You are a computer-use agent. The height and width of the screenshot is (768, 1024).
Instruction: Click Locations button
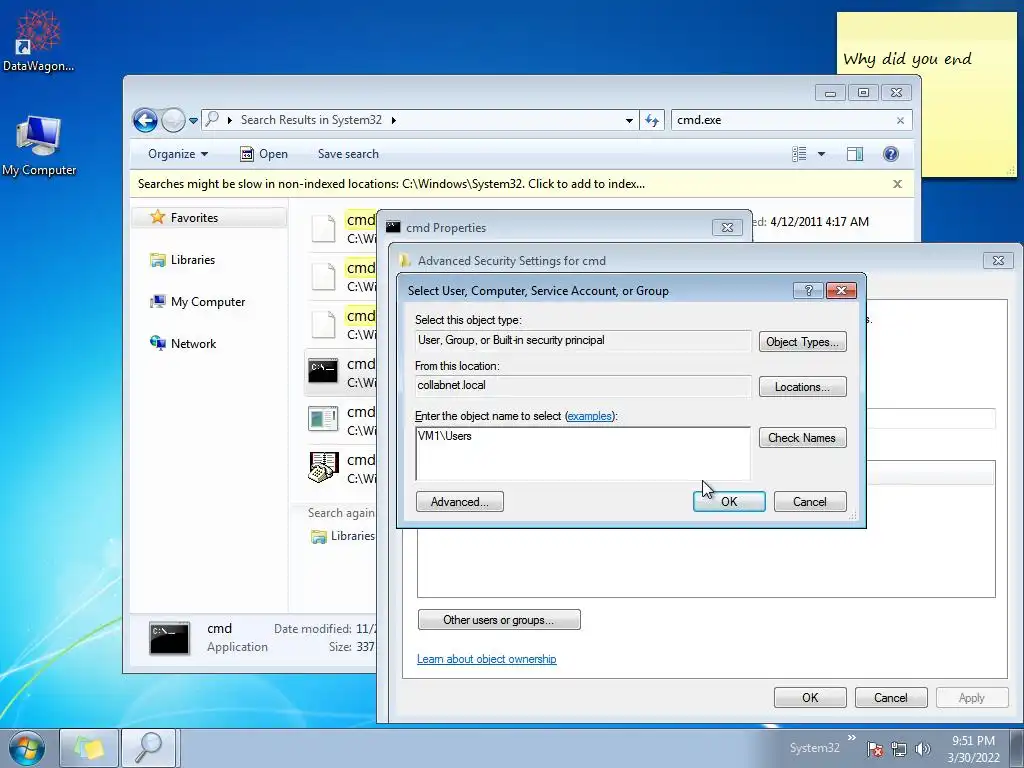click(803, 387)
